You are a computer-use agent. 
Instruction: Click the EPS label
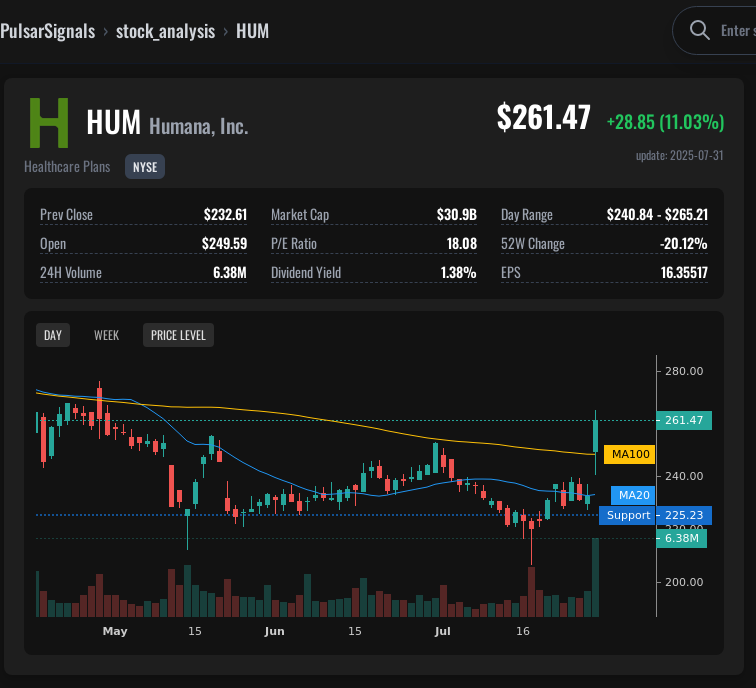[x=511, y=272]
